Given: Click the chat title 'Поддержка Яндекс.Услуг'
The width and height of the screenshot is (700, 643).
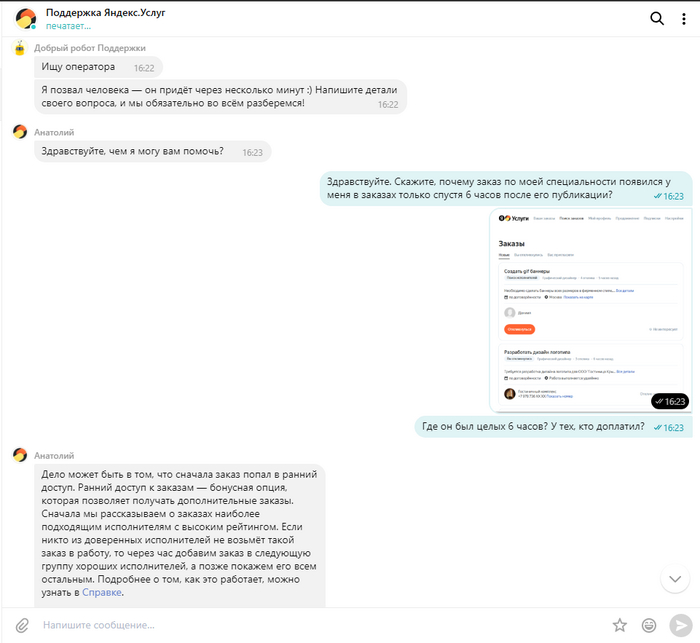Looking at the screenshot, I should (x=105, y=13).
